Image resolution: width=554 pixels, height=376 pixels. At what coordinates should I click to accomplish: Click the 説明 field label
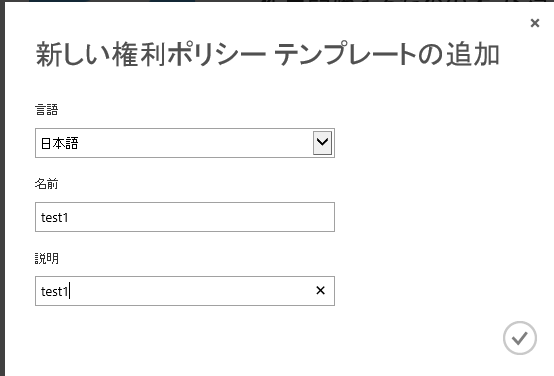[47, 258]
